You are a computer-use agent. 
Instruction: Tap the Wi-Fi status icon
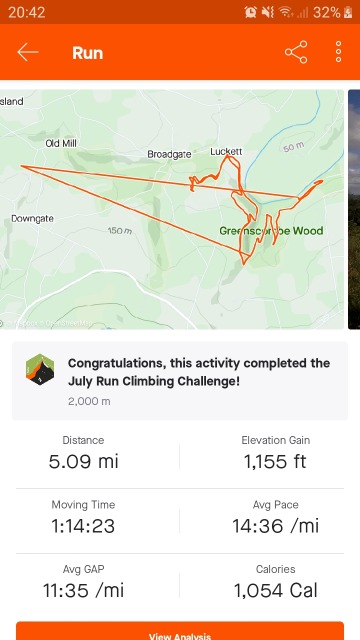click(286, 12)
